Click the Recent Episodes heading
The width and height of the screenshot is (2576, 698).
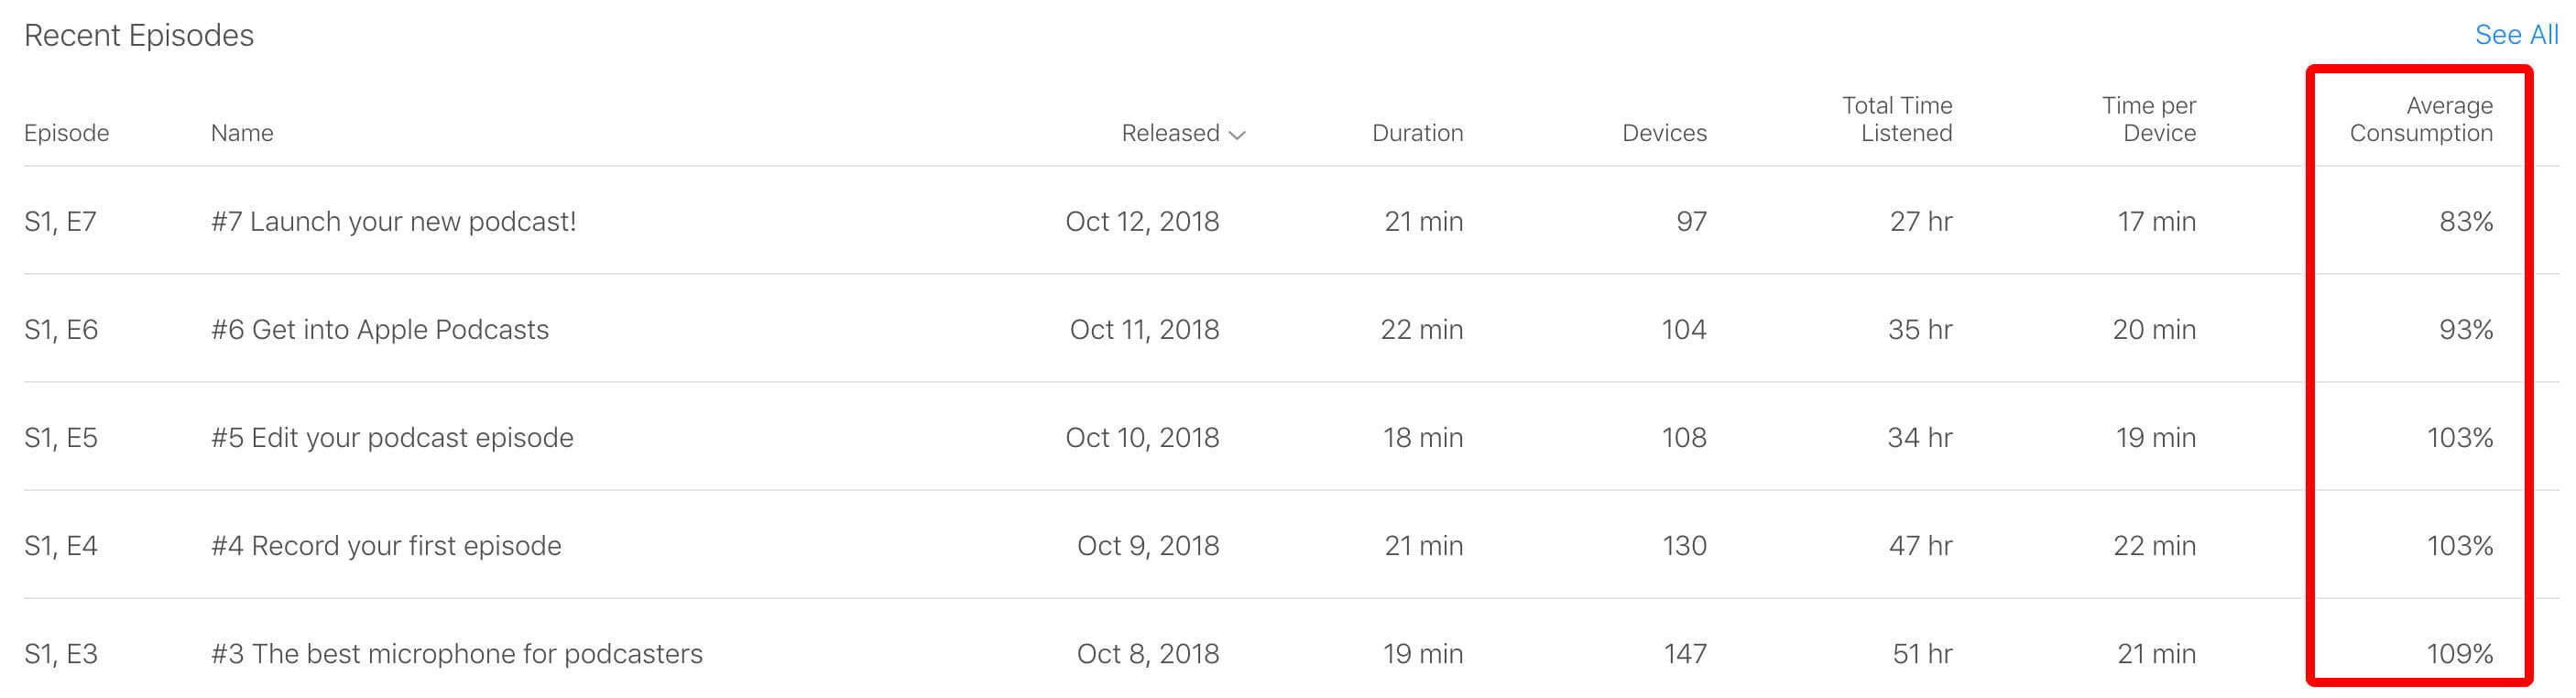(139, 35)
